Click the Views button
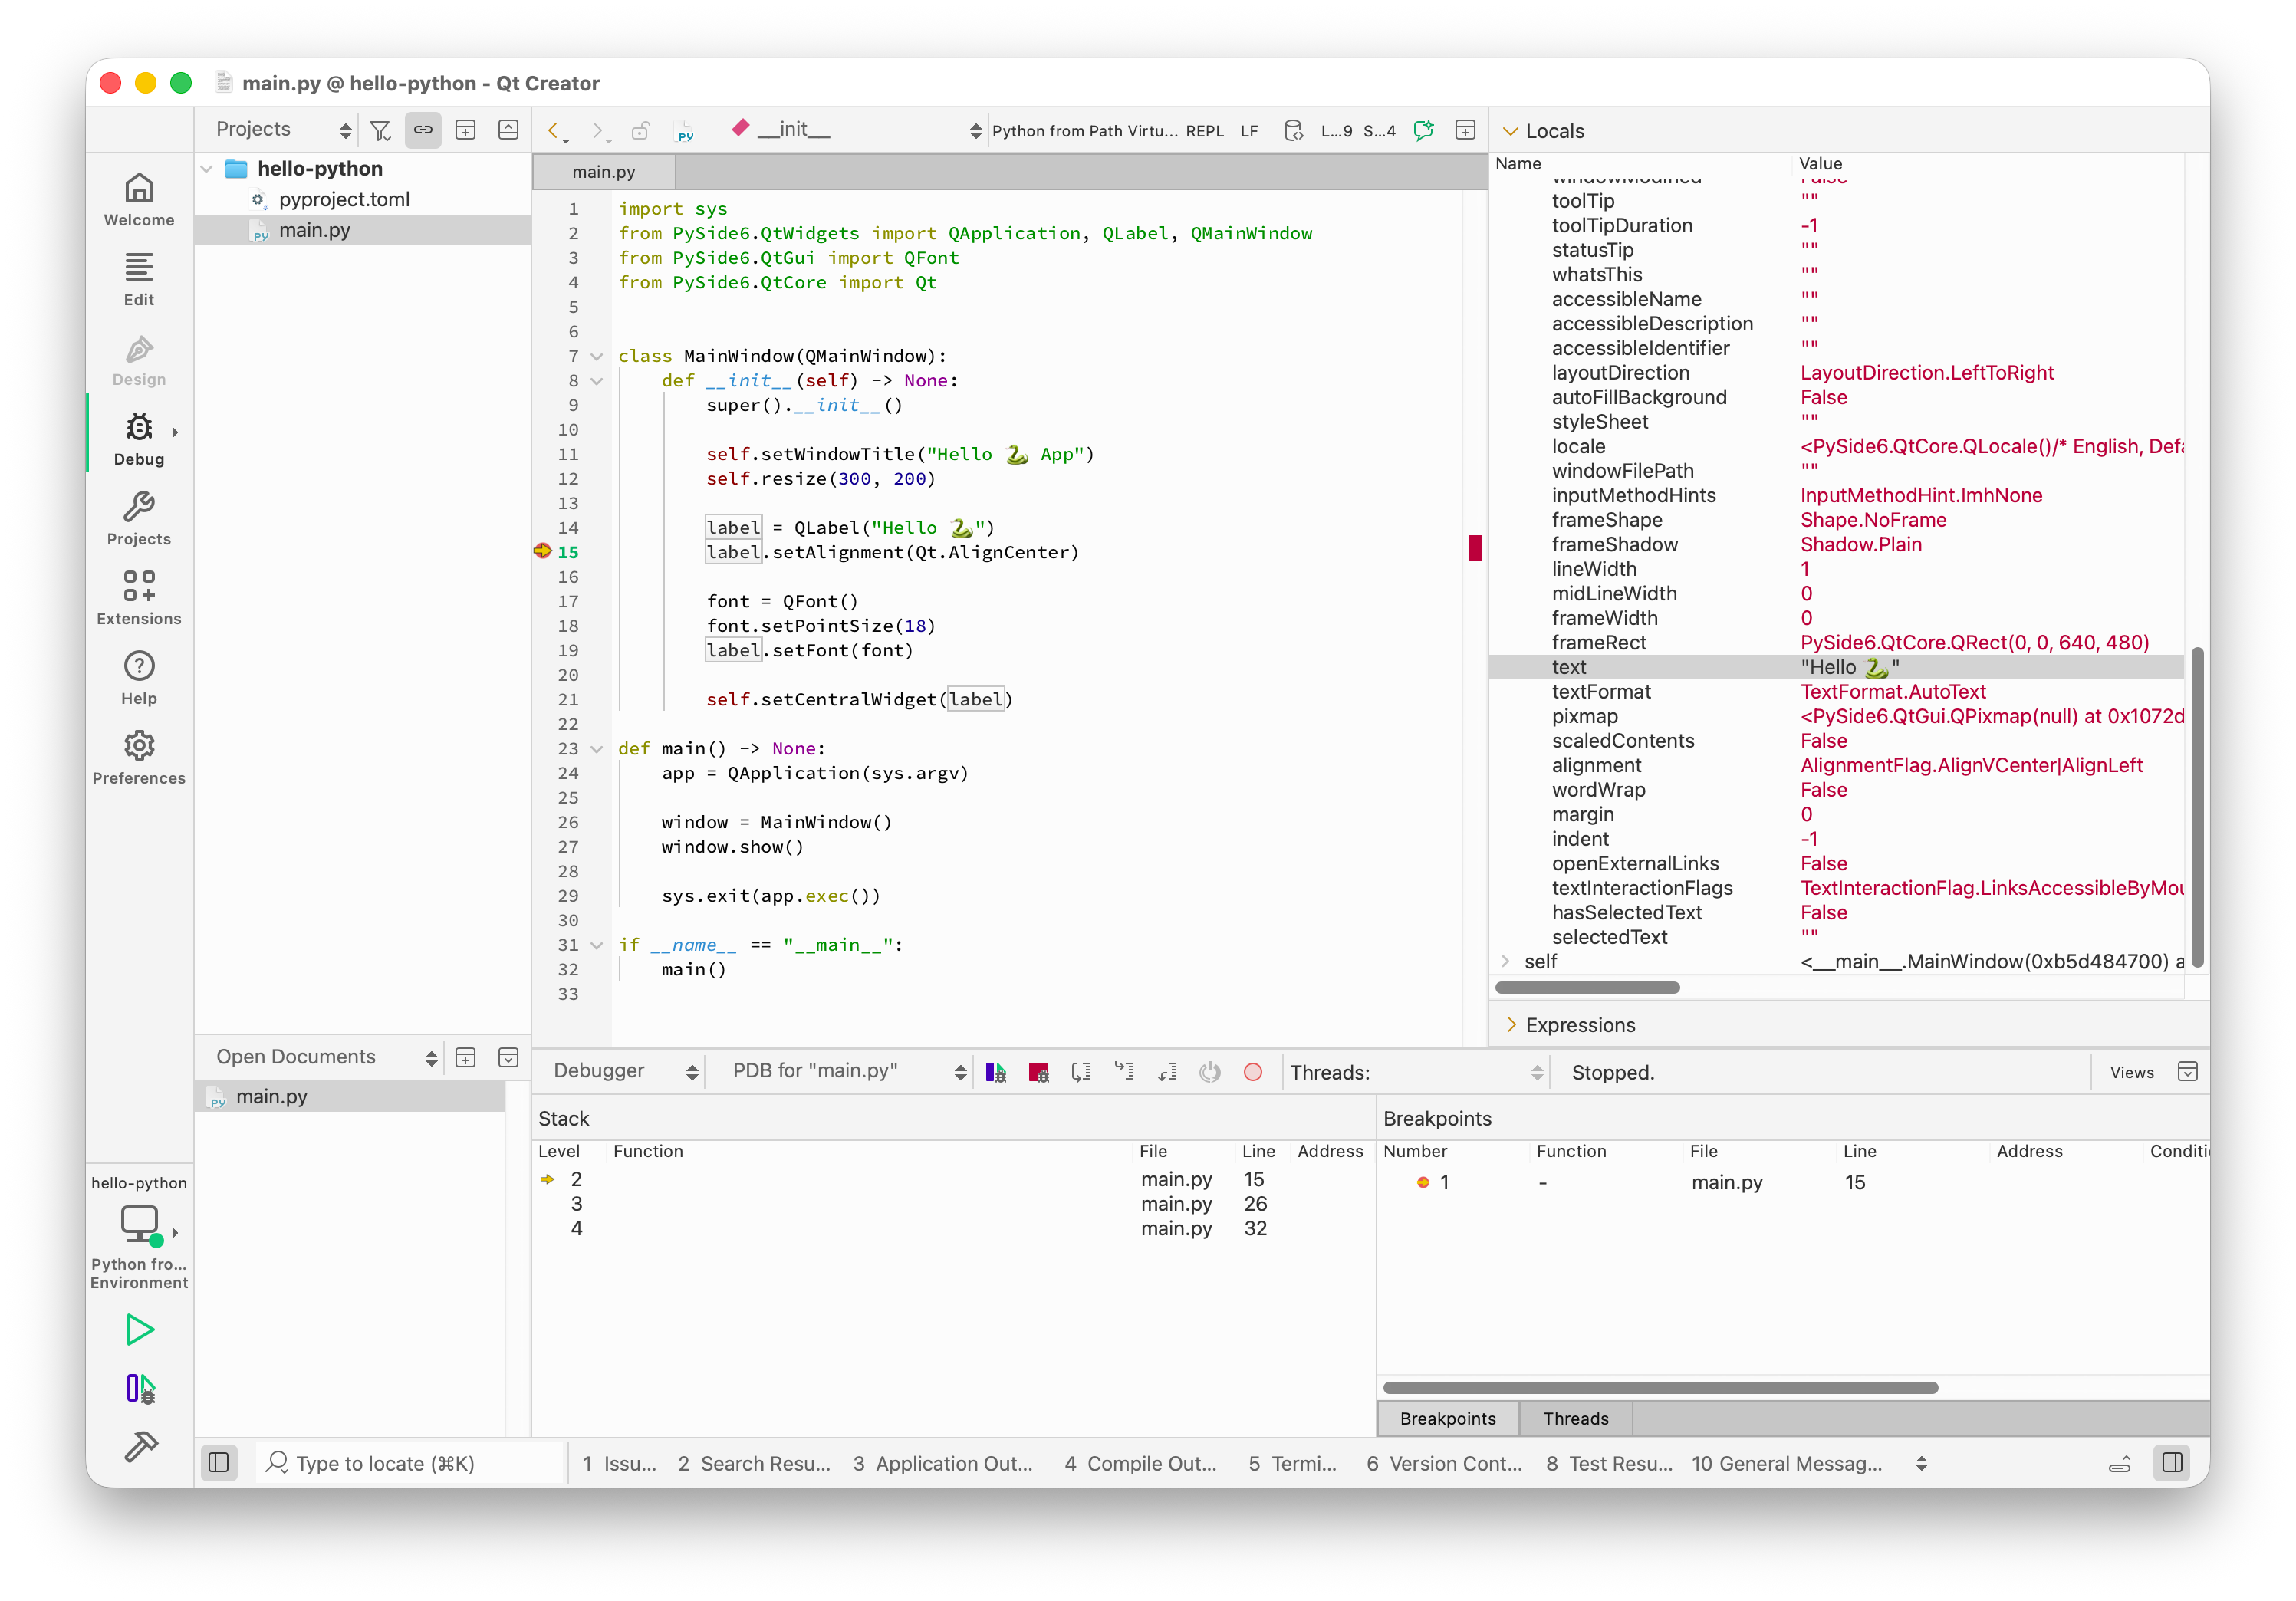 click(x=2131, y=1072)
